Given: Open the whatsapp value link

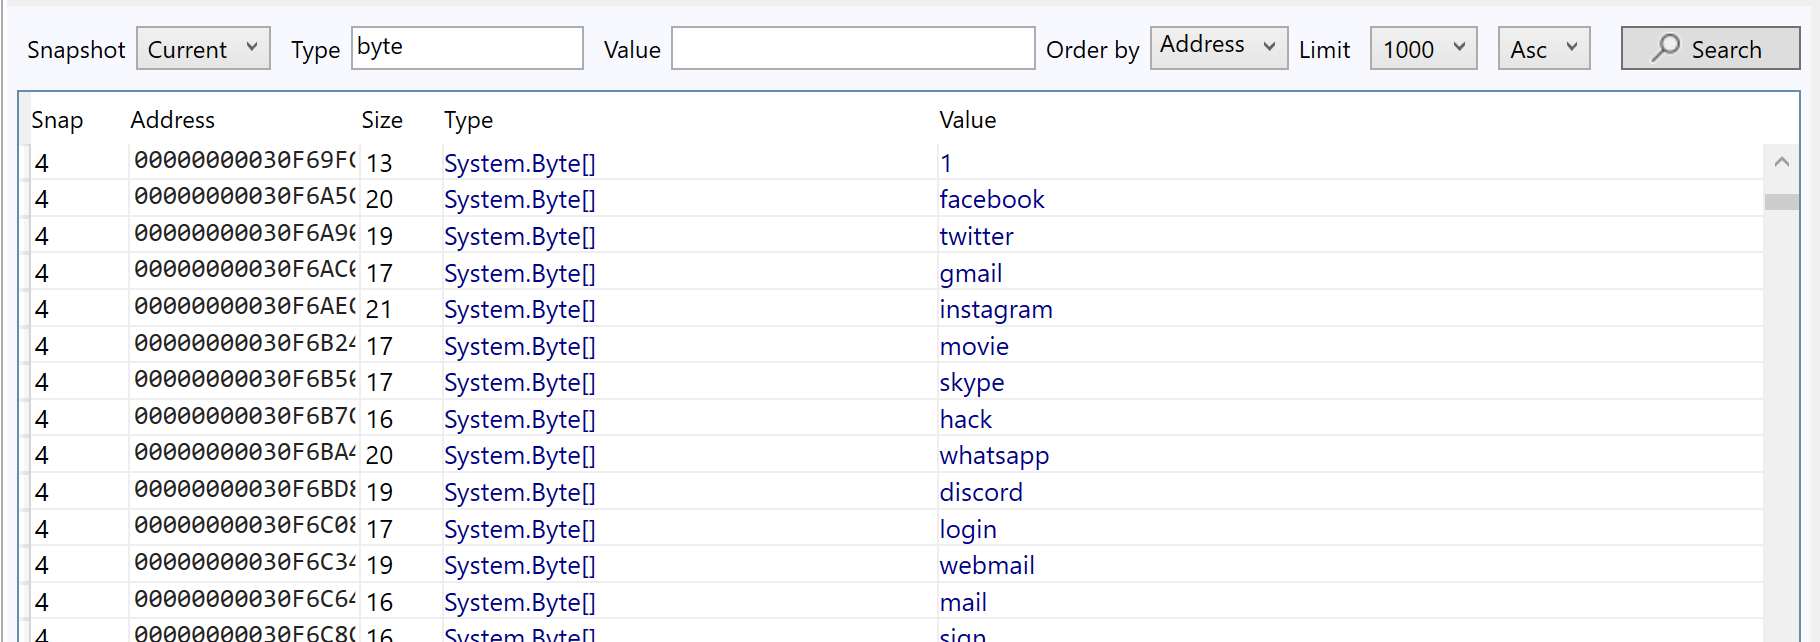Looking at the screenshot, I should [x=993, y=456].
